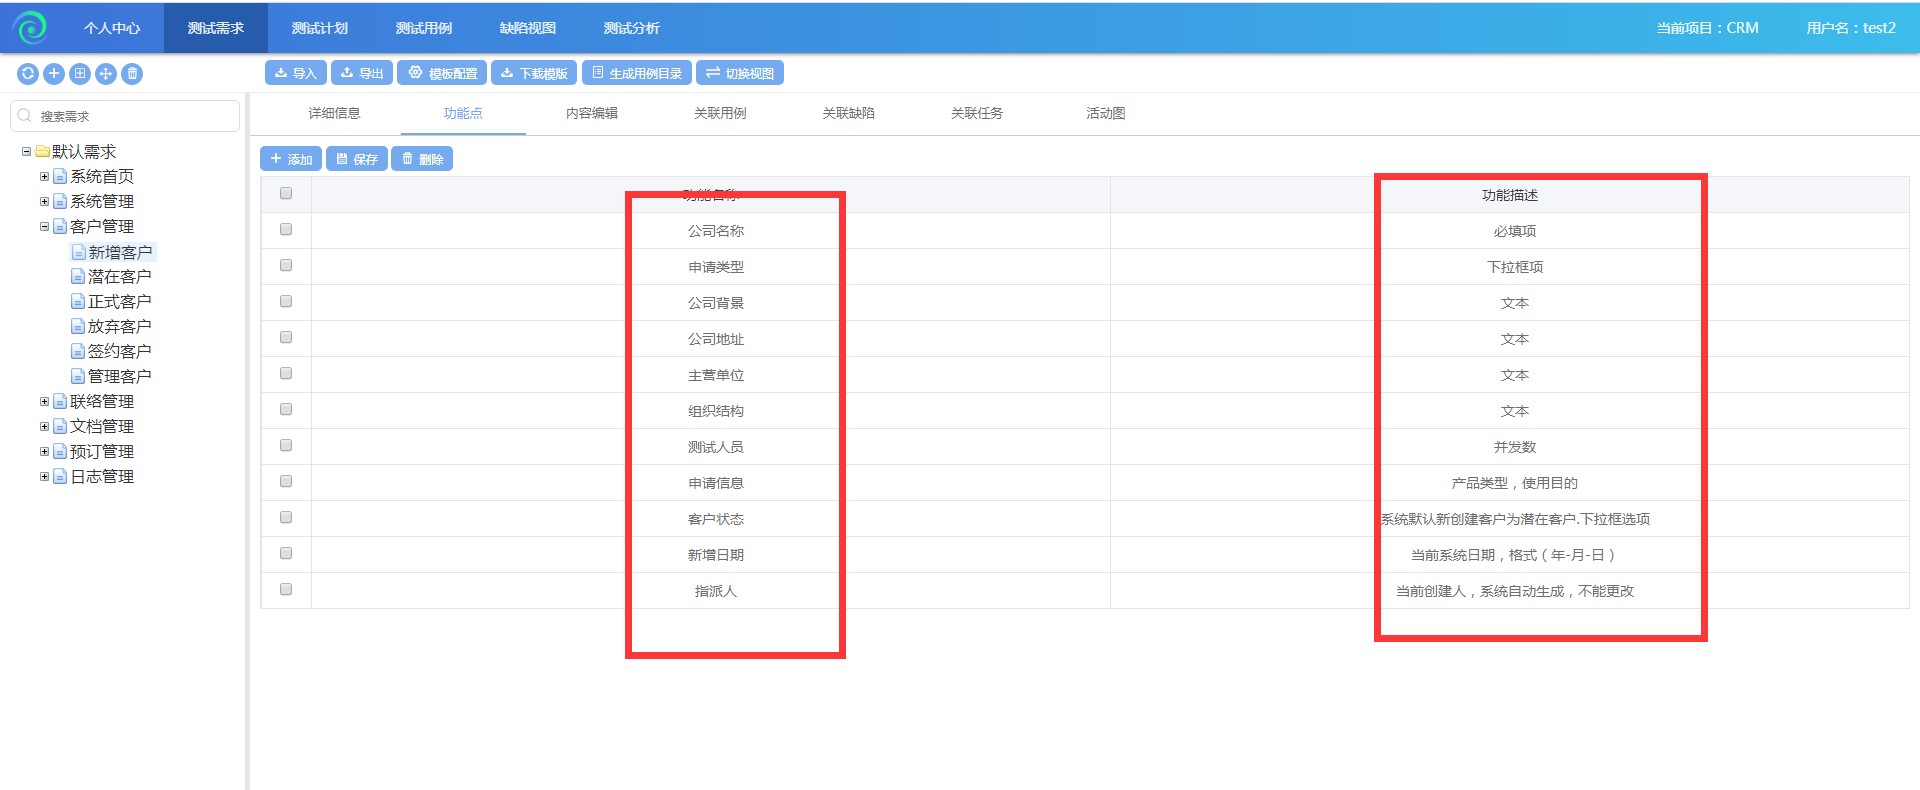Image resolution: width=1920 pixels, height=790 pixels.
Task: Select the checkbox next to 指派人
Action: [x=286, y=590]
